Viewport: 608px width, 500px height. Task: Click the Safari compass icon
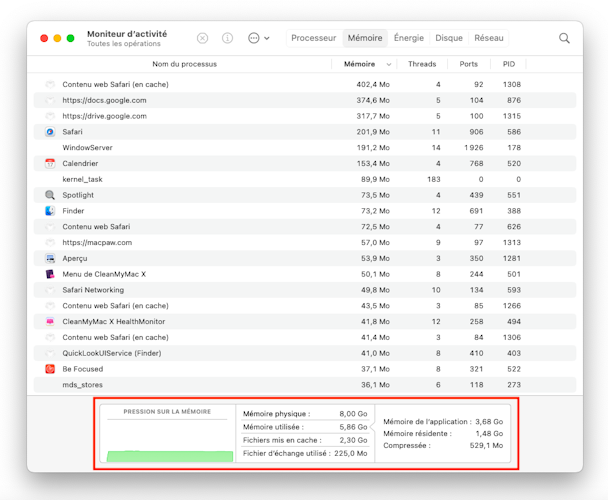[x=50, y=132]
